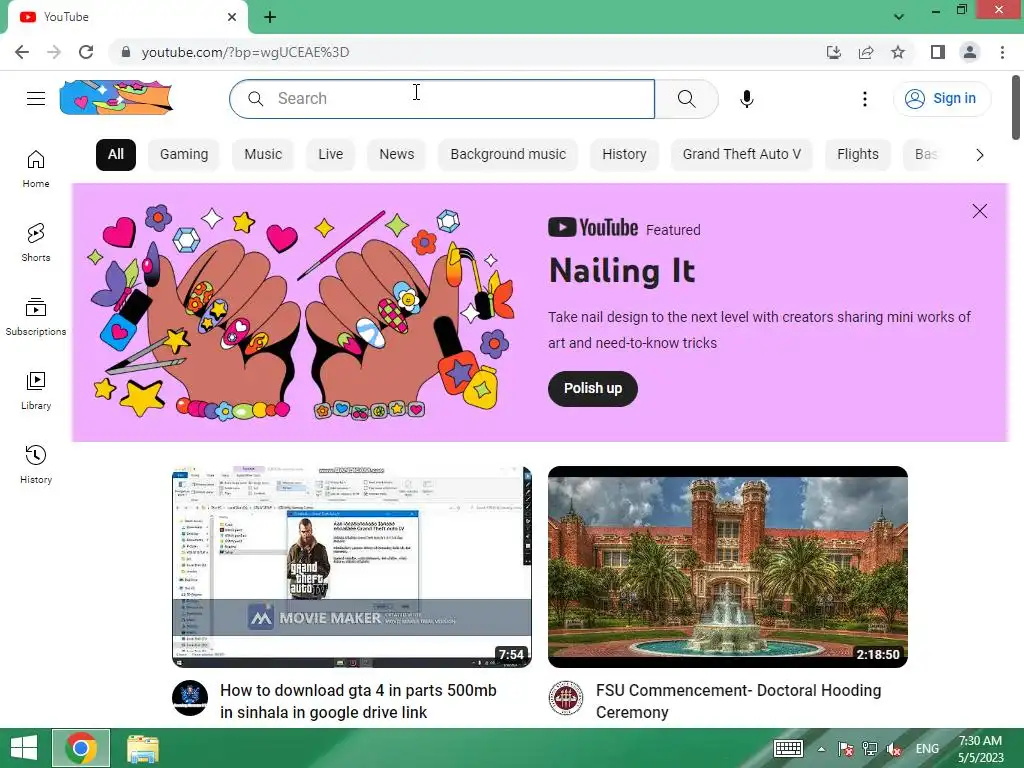
Task: Open the on-screen keyboard tray icon
Action: click(788, 748)
